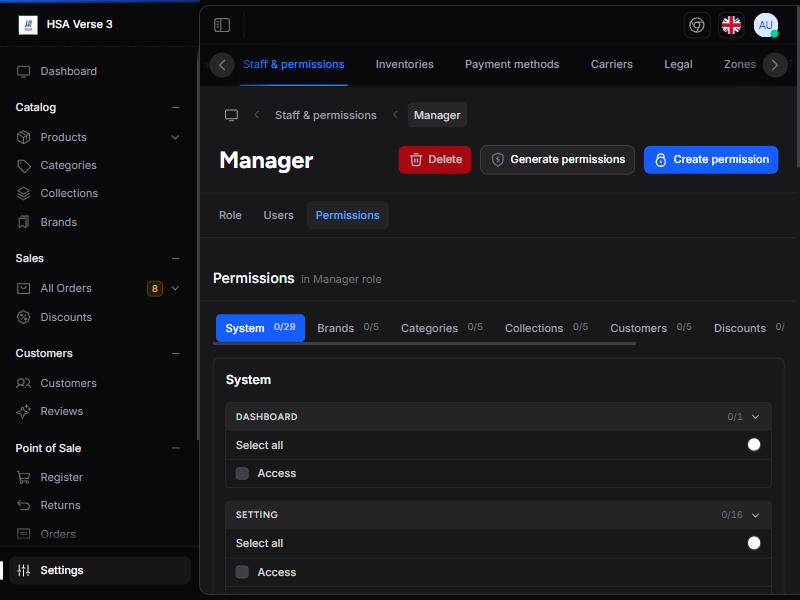The height and width of the screenshot is (600, 800).
Task: Click the permission tabs horizontal scrollbar
Action: click(x=424, y=344)
